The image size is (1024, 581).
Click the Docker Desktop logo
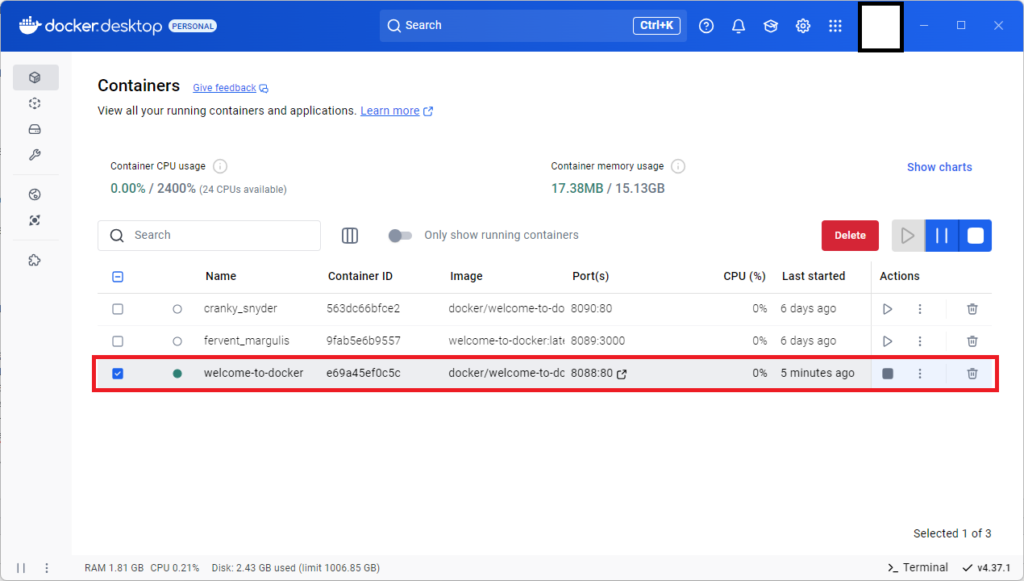pyautogui.click(x=90, y=26)
